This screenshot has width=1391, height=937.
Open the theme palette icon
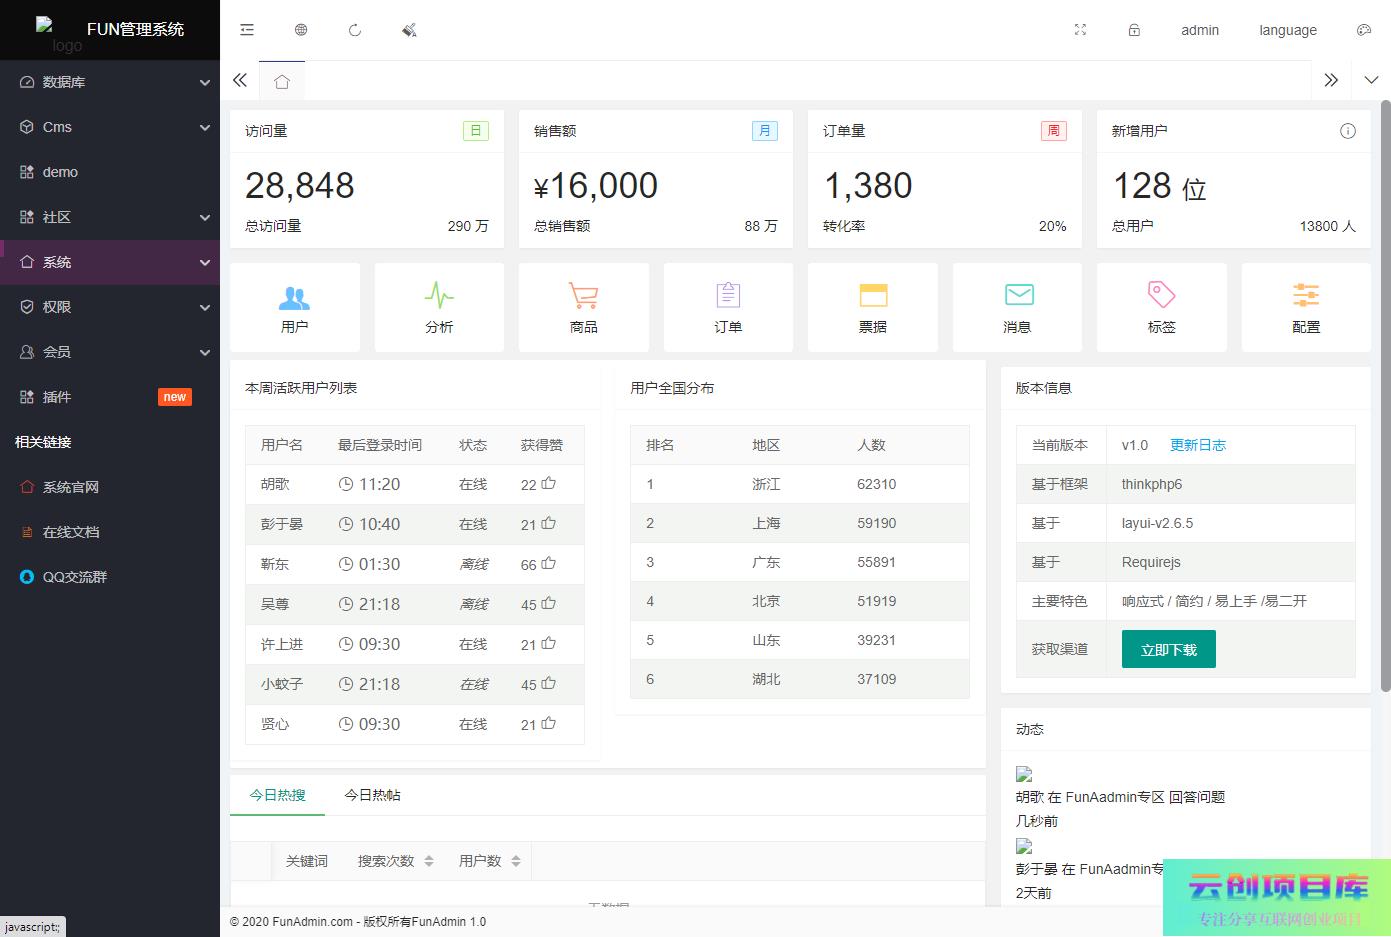pos(1363,30)
